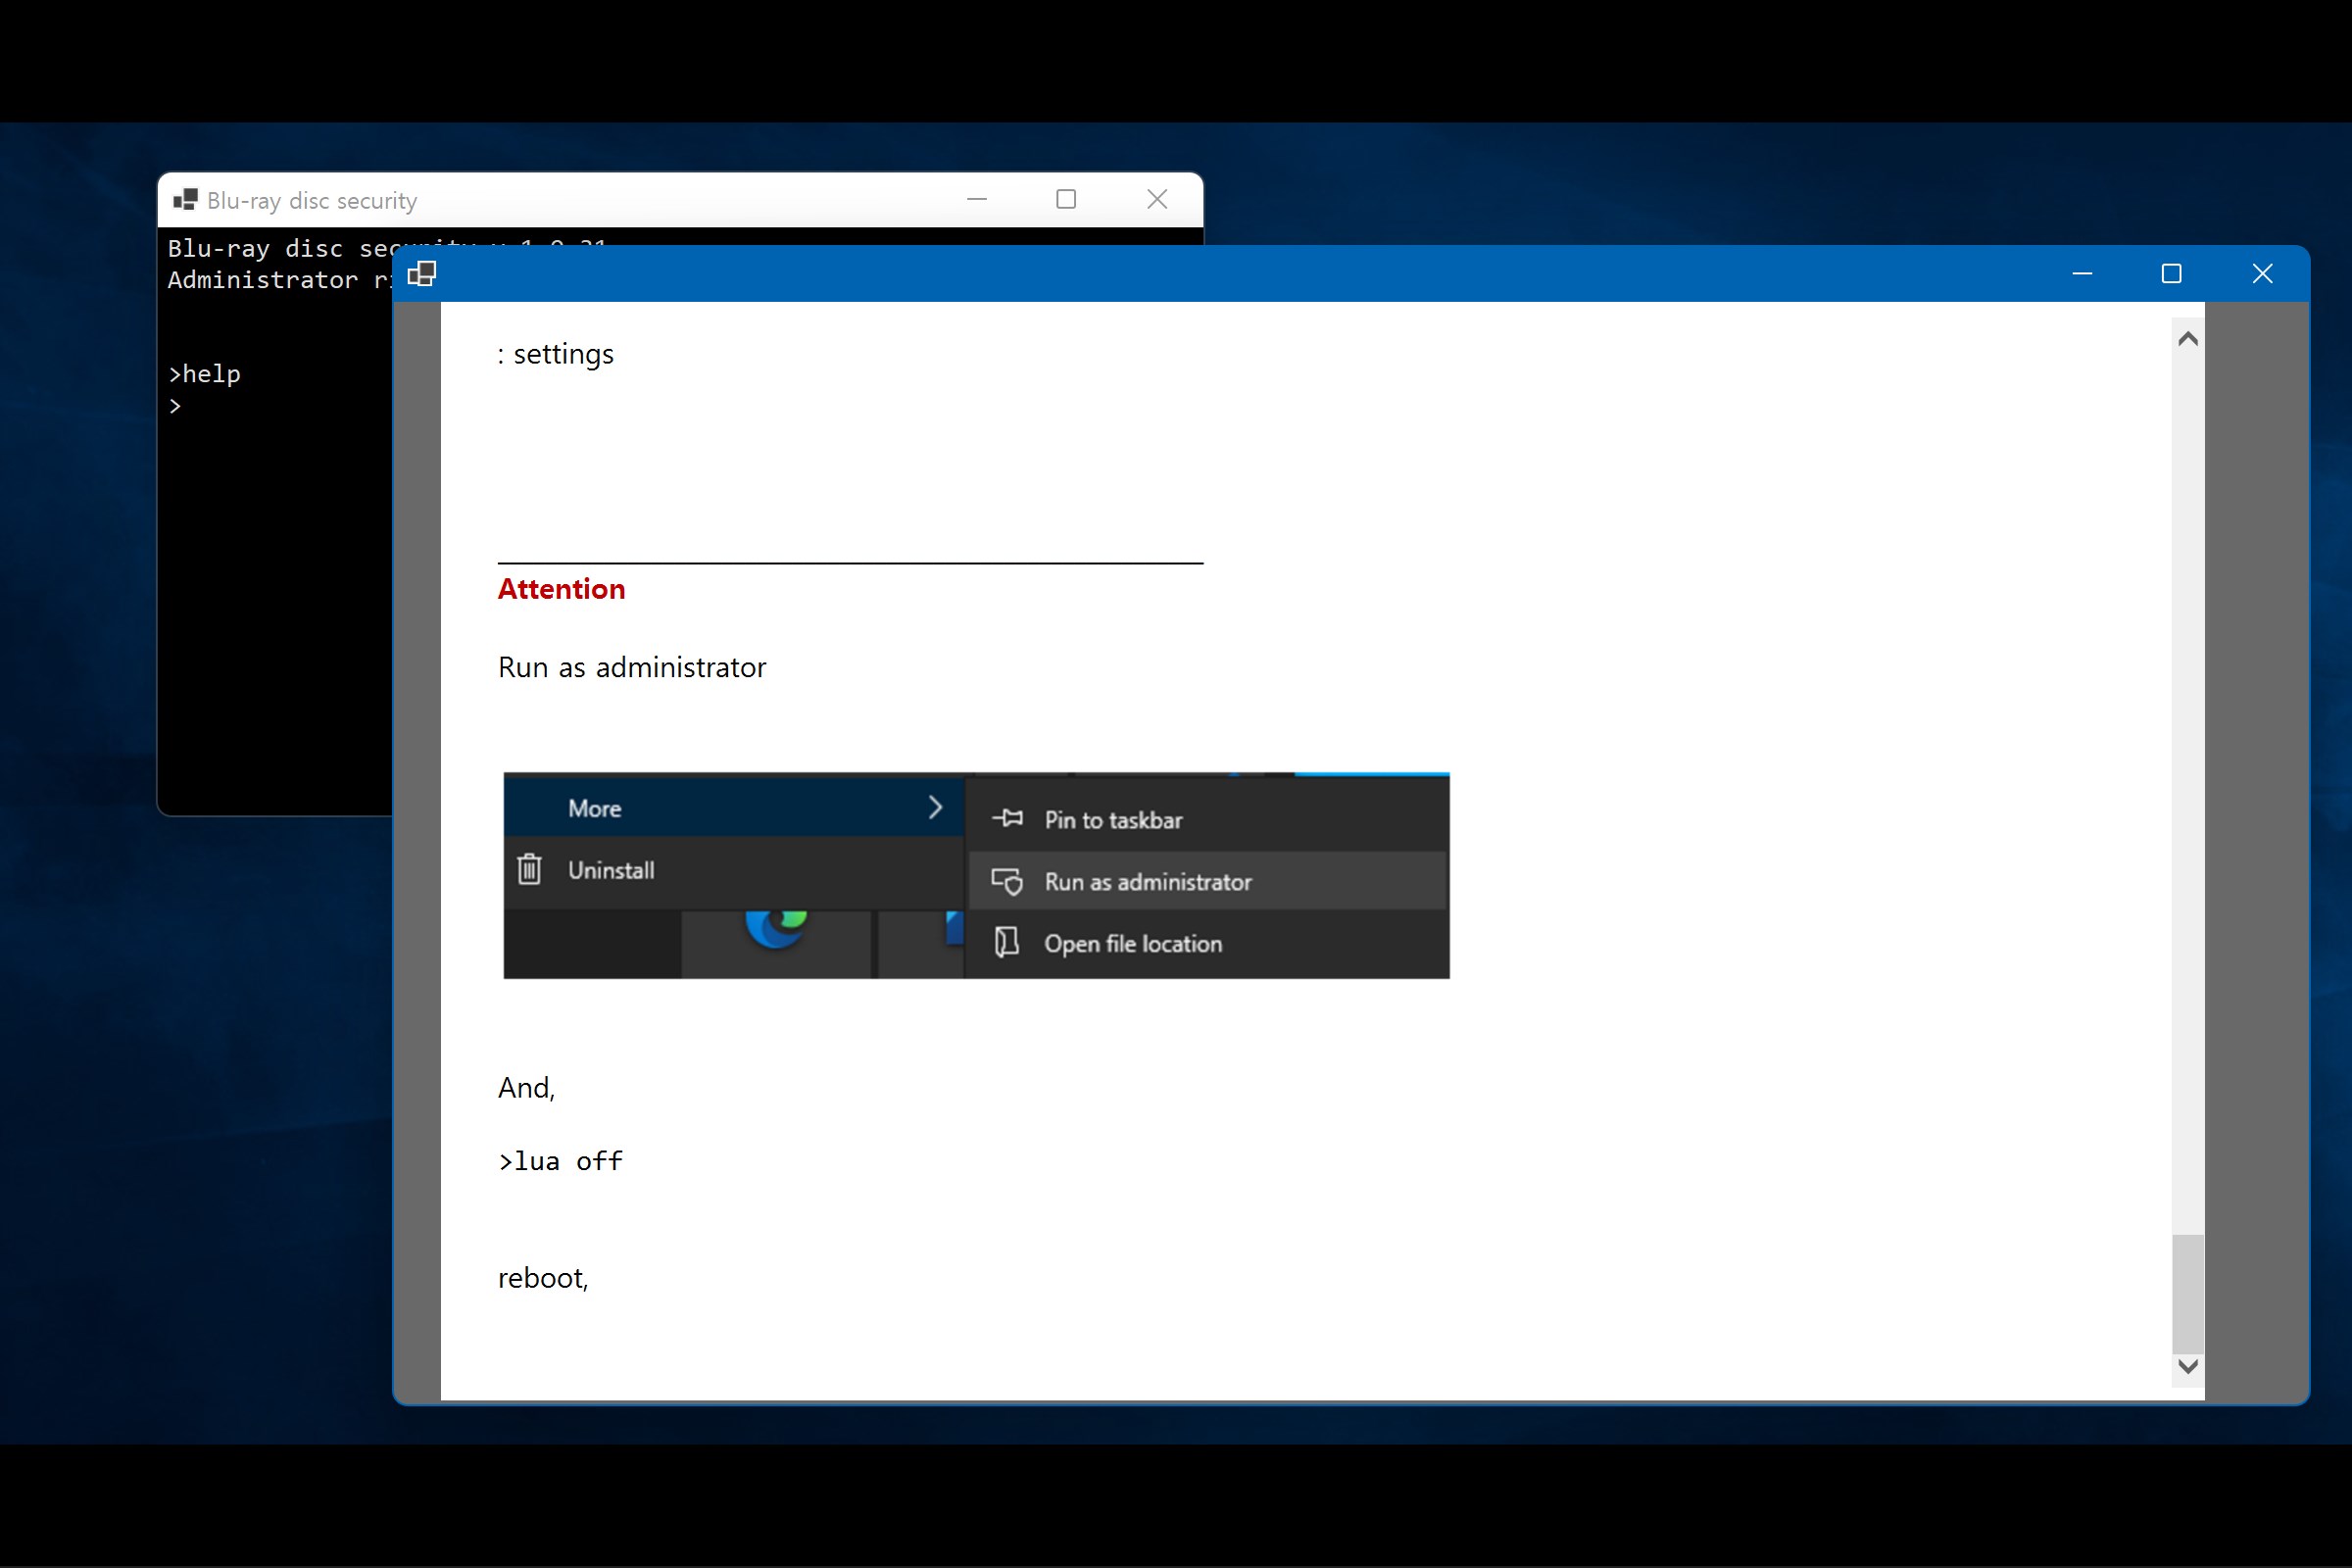The height and width of the screenshot is (1568, 2352).
Task: Minimize the blue help window
Action: click(2082, 274)
